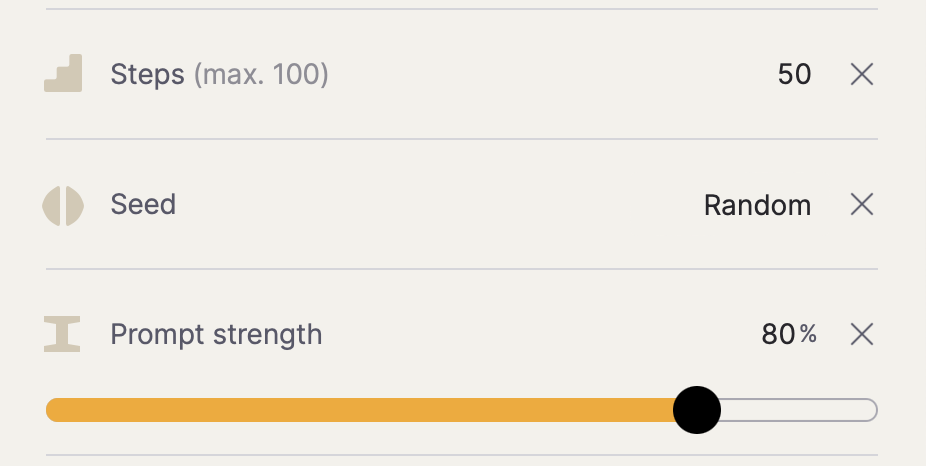Click the Prompt strength label text

pos(216,334)
